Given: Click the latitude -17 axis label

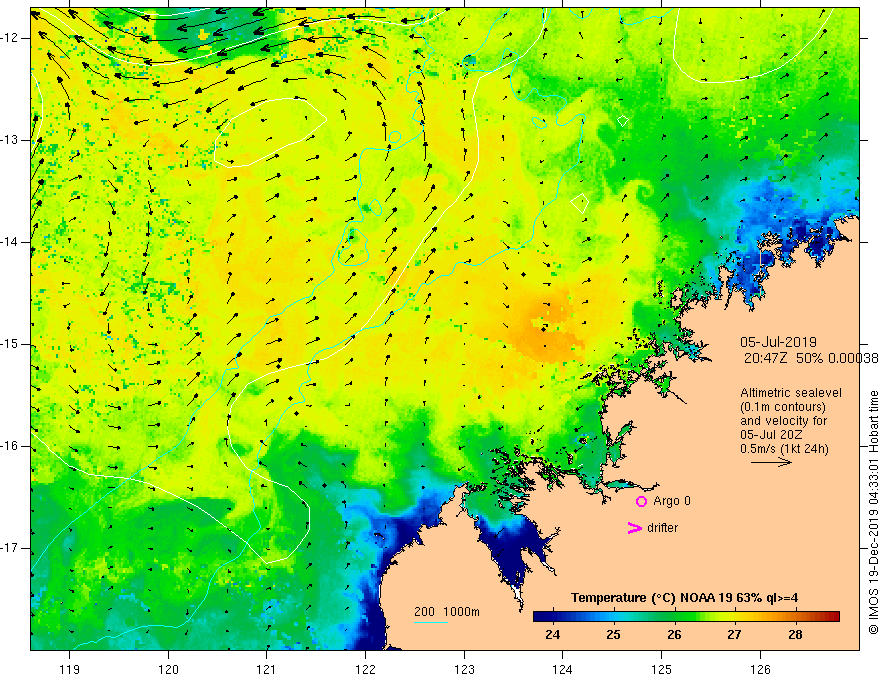Looking at the screenshot, I should click(12, 548).
